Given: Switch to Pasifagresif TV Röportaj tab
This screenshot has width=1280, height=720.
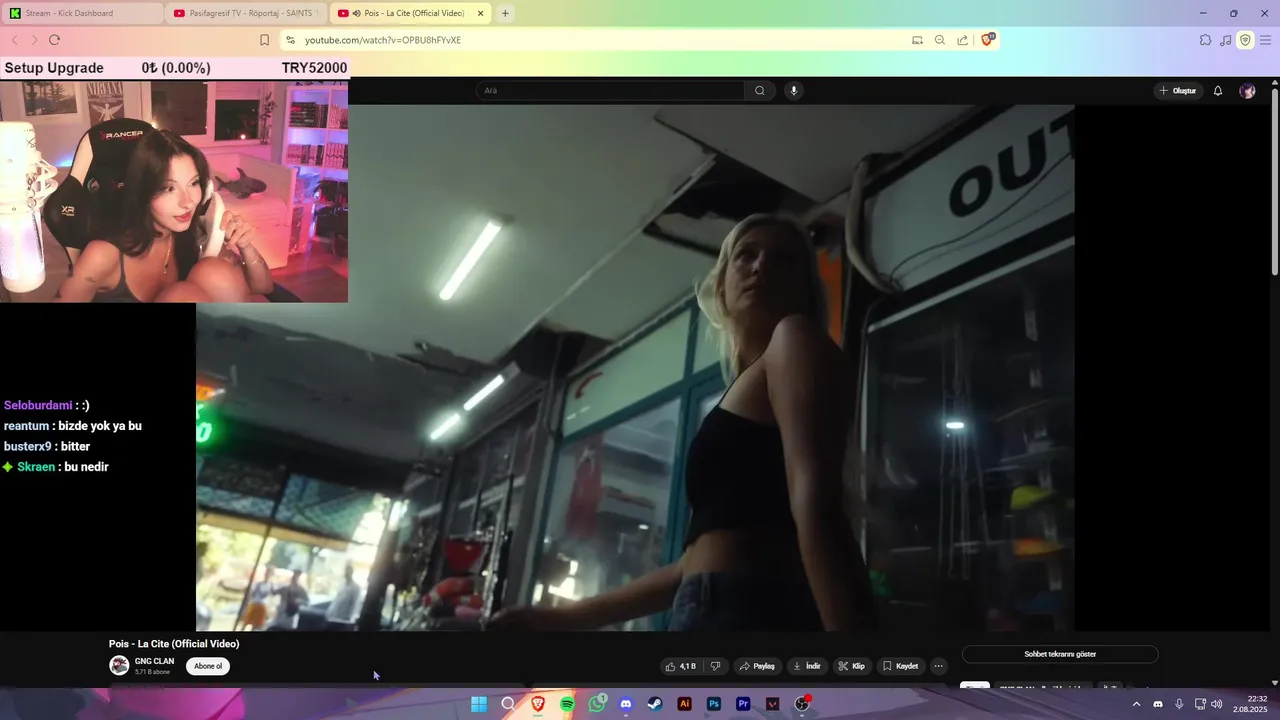Looking at the screenshot, I should point(247,13).
